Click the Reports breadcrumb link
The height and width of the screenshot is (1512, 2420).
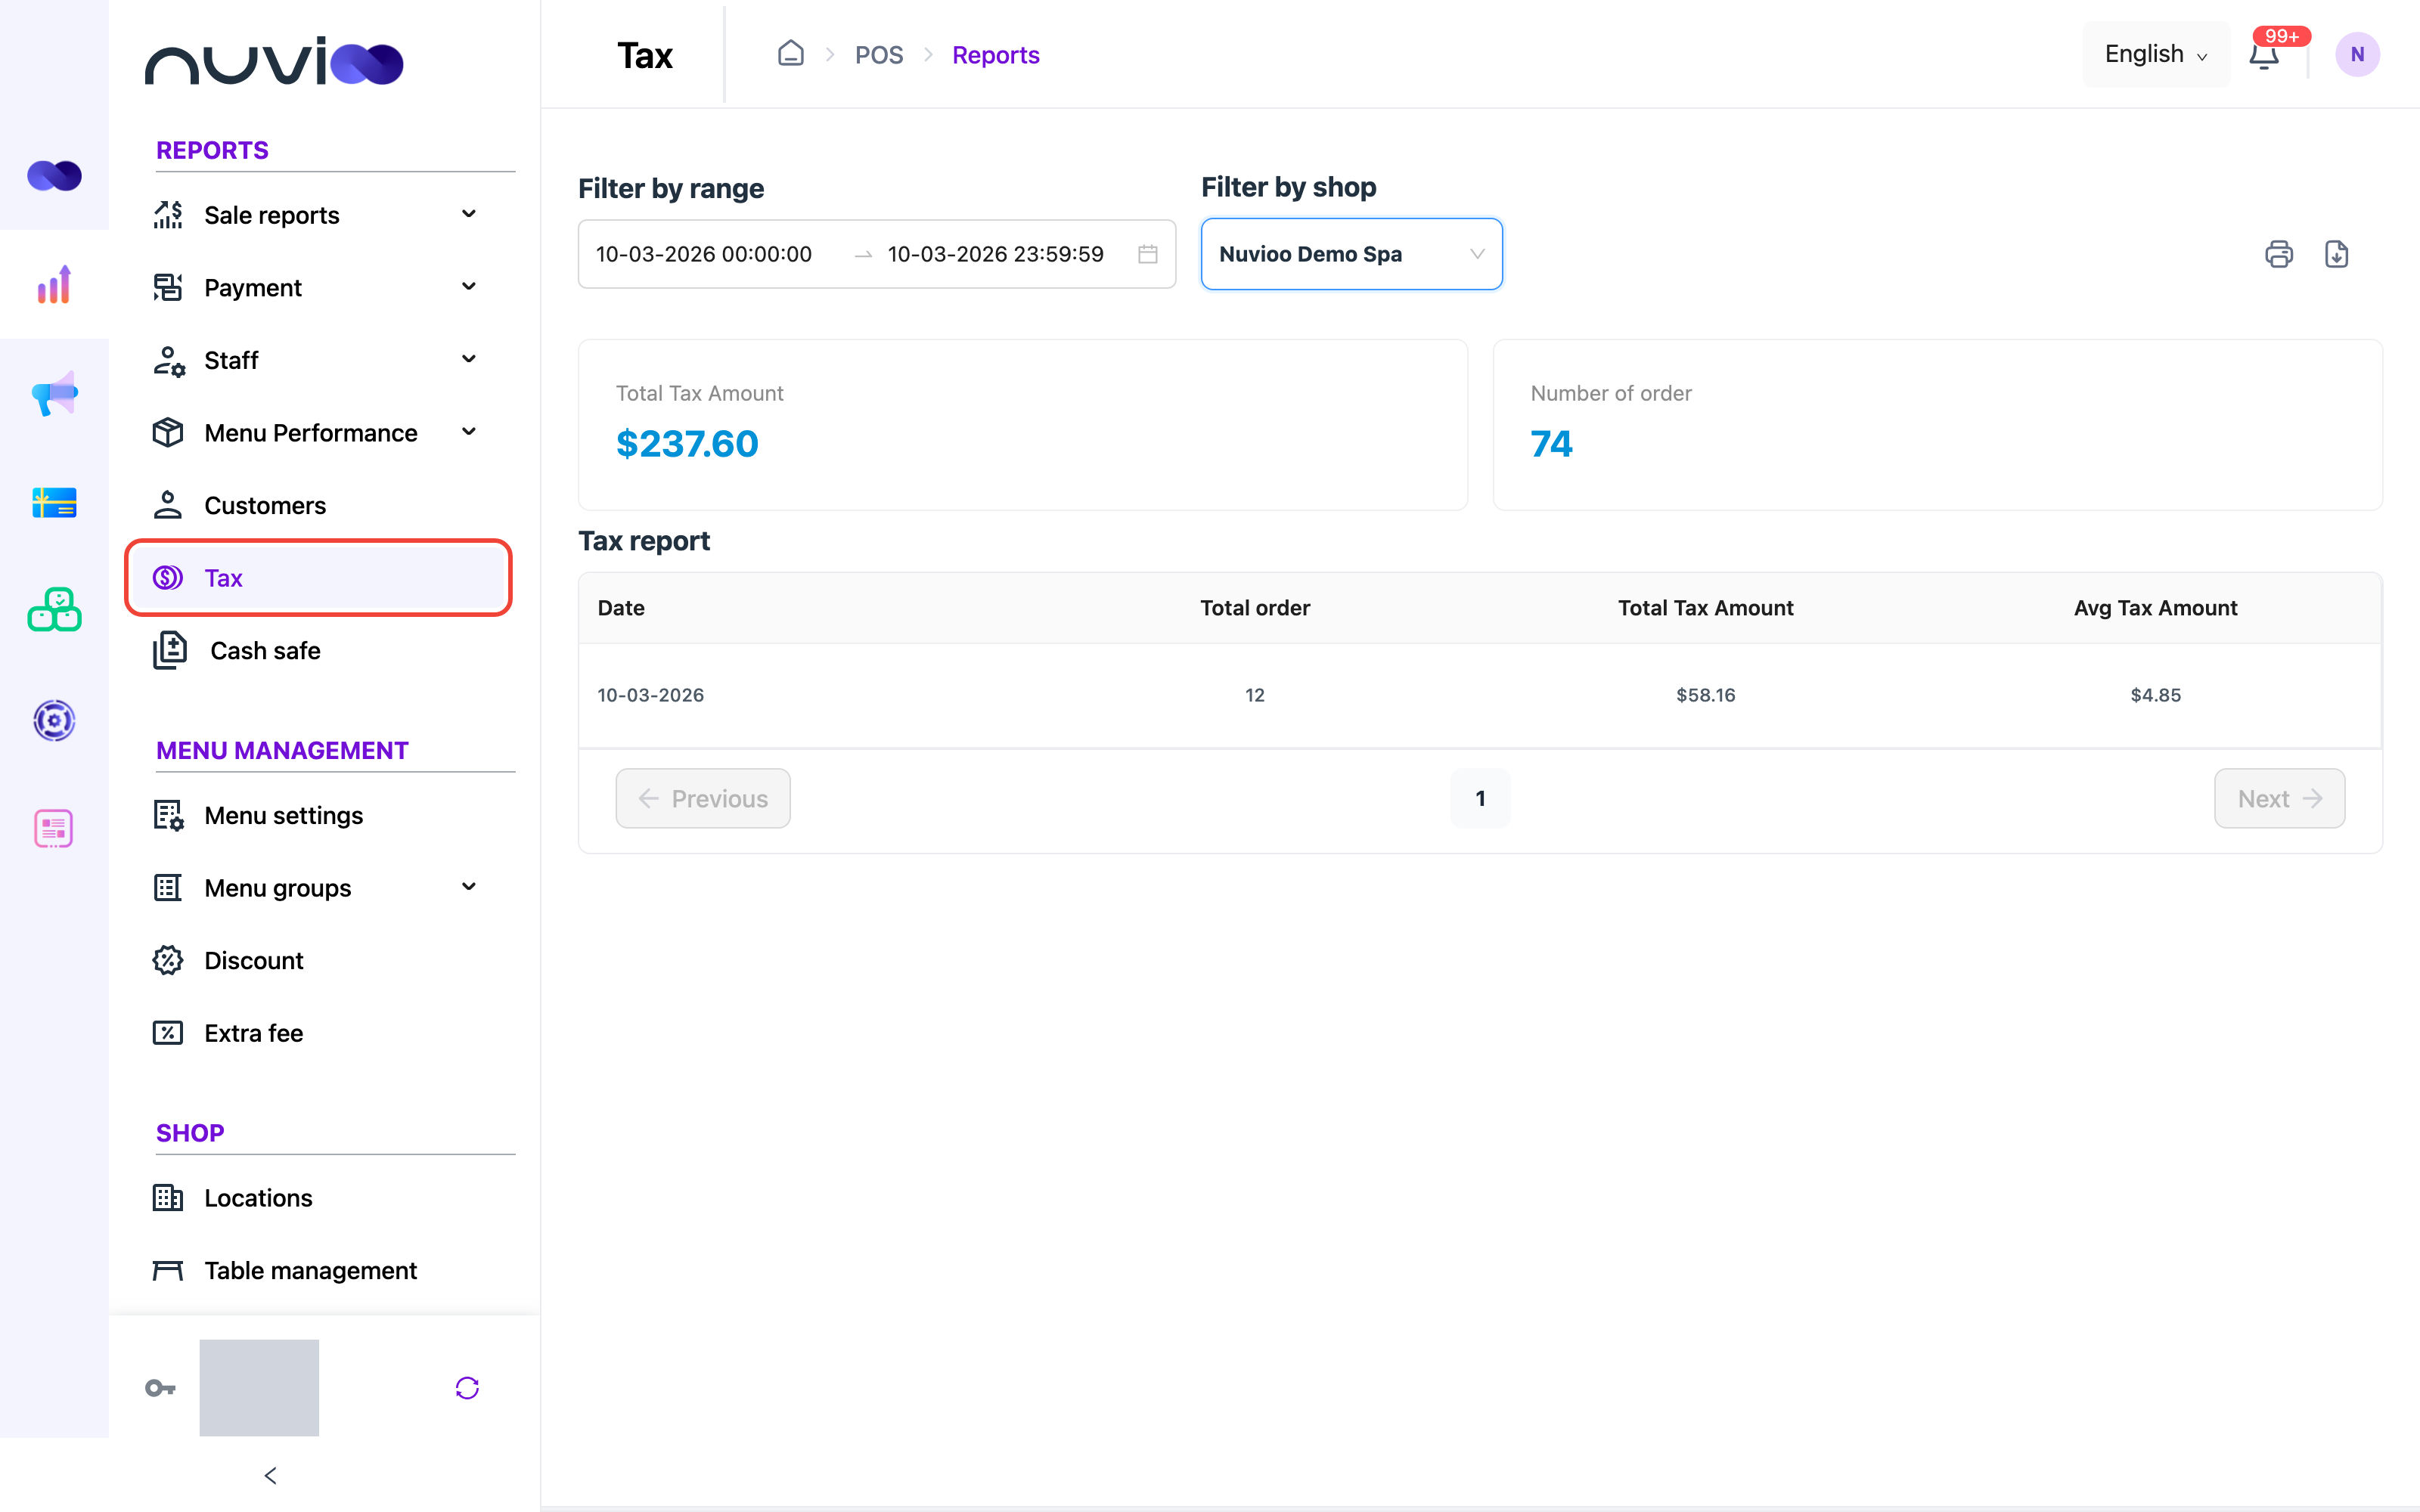(996, 55)
